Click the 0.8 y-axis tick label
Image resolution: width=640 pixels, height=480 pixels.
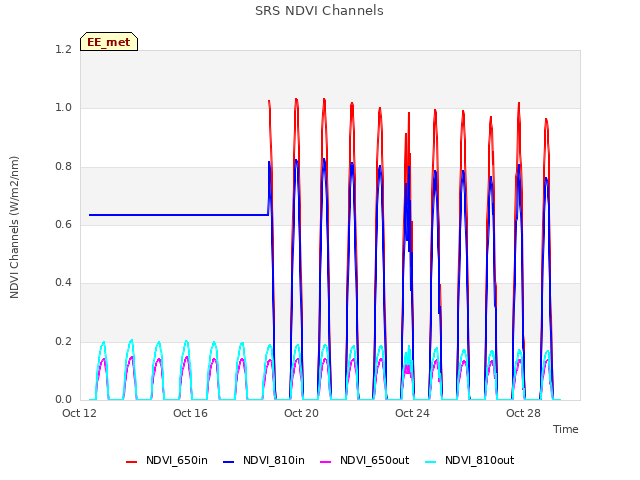point(63,166)
